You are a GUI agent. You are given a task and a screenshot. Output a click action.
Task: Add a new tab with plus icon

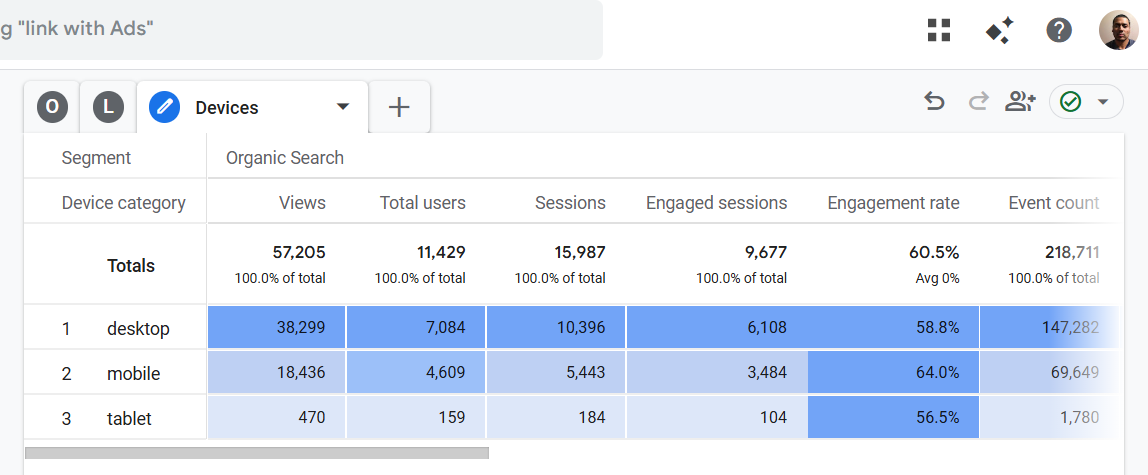pyautogui.click(x=399, y=107)
